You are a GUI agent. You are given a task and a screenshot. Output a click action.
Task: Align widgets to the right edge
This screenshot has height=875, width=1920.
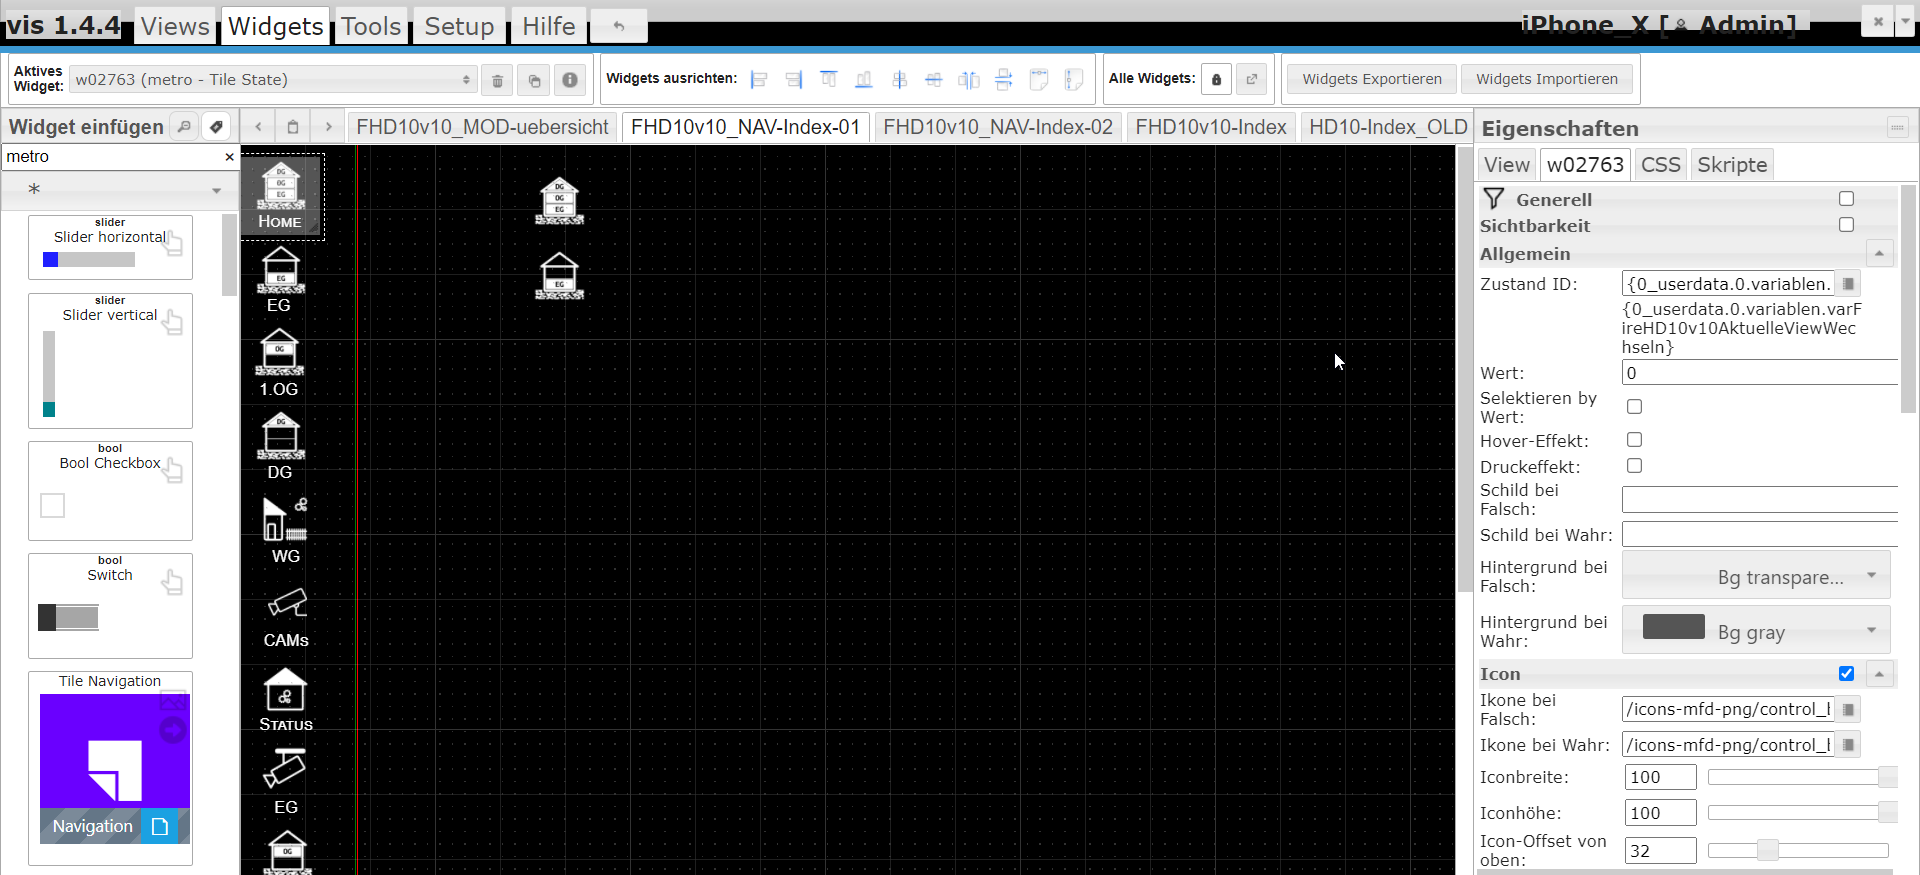click(794, 79)
